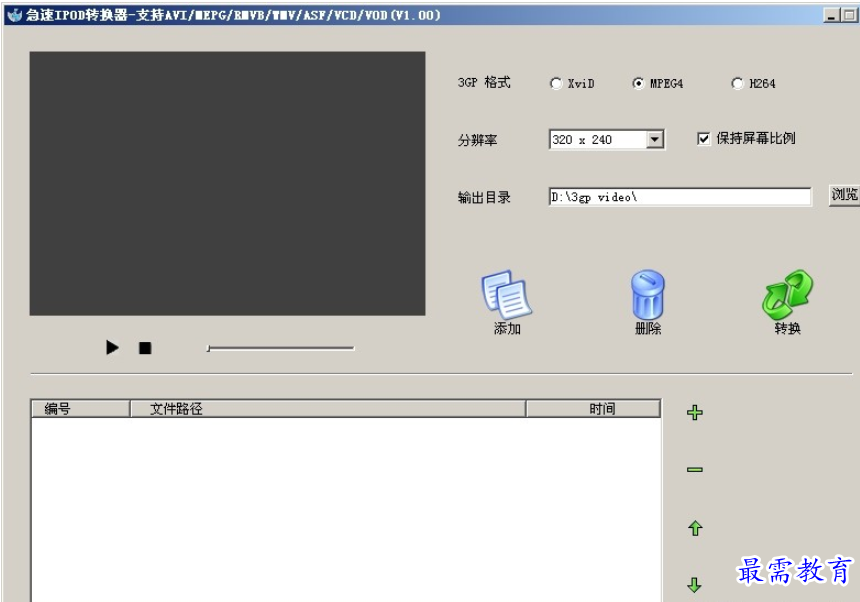Minimize the converter window
This screenshot has height=602, width=860.
pos(831,15)
